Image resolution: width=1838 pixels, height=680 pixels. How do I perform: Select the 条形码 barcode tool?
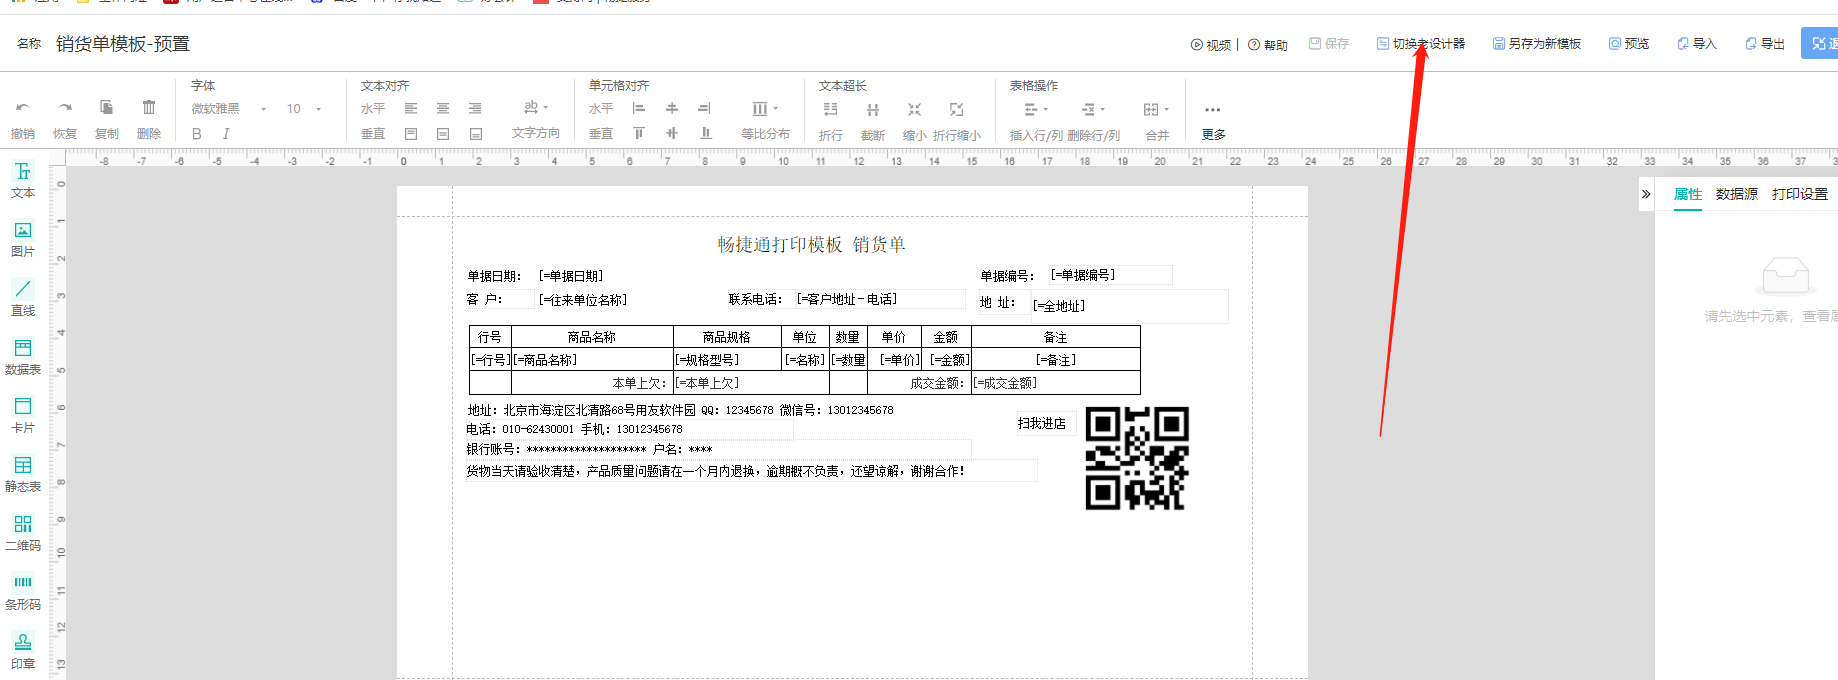point(23,592)
